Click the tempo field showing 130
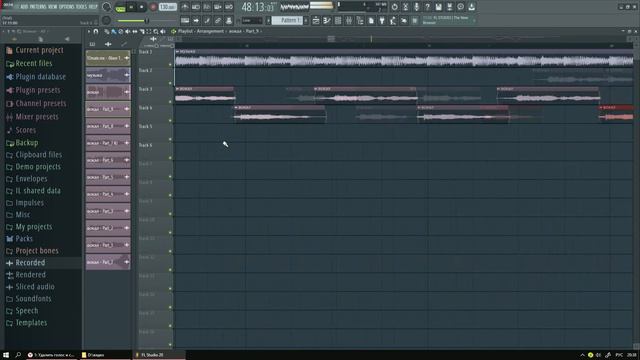Viewport: 640px width, 360px height. 167,7
